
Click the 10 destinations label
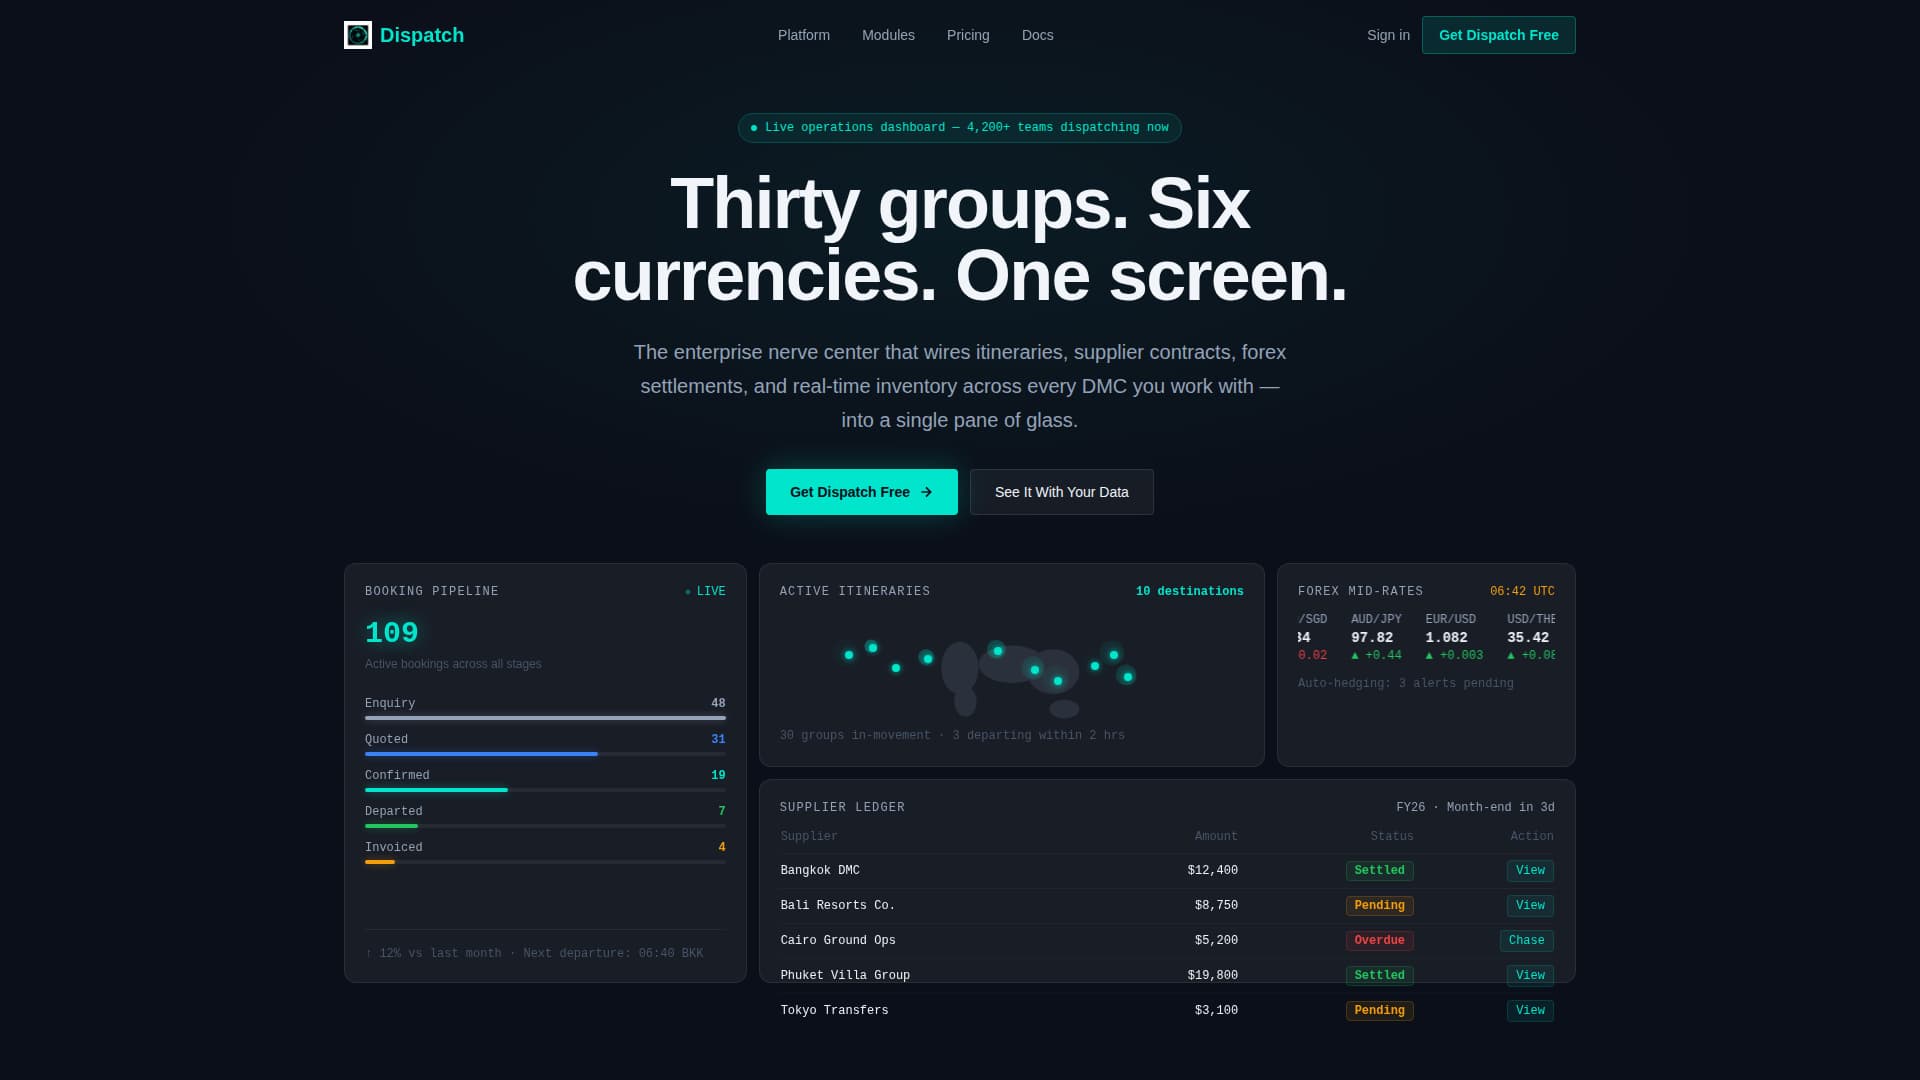coord(1189,592)
